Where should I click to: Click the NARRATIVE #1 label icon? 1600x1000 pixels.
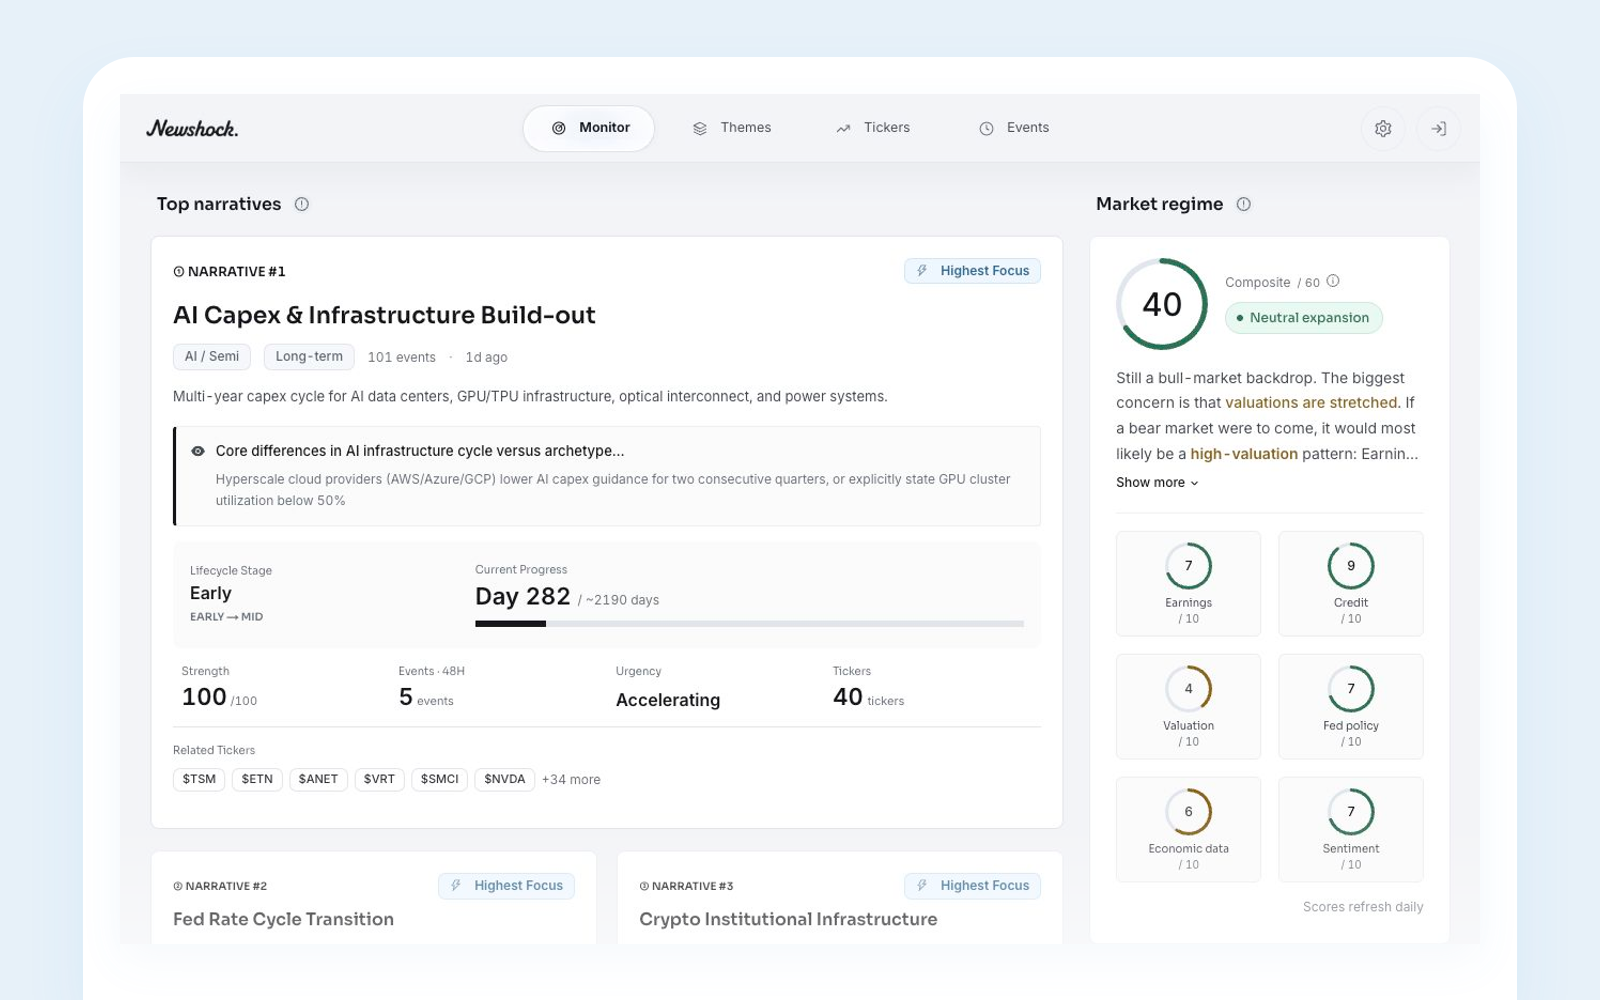pos(179,272)
